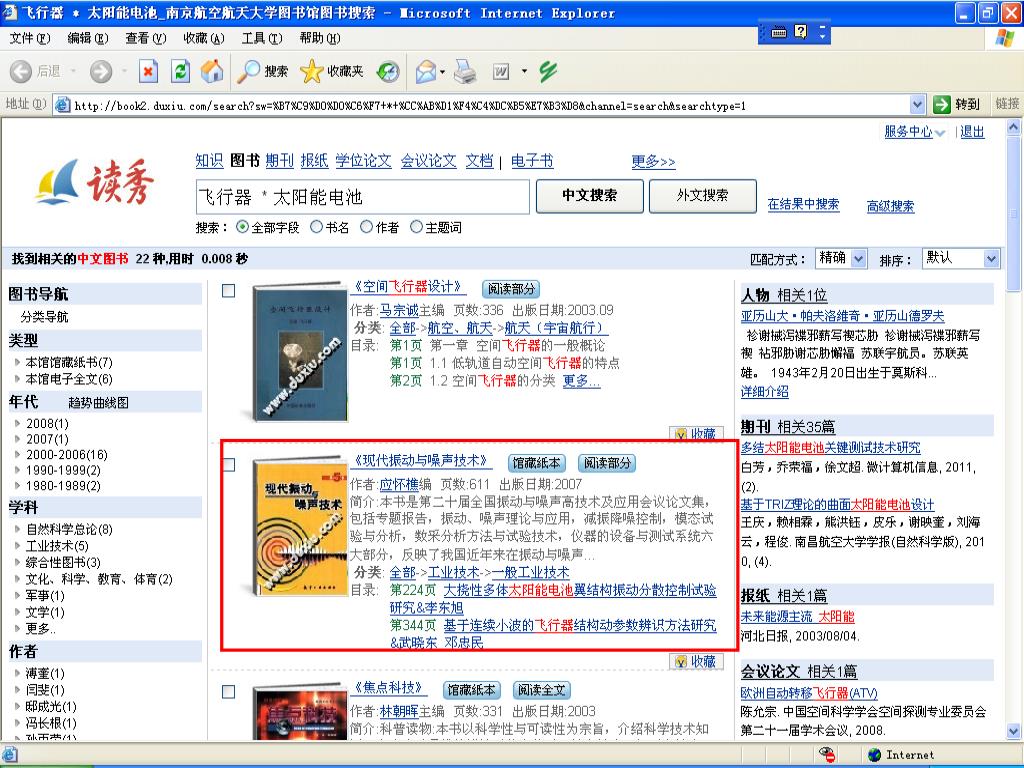
Task: Click the keyboard icon in the language bar
Action: point(778,32)
